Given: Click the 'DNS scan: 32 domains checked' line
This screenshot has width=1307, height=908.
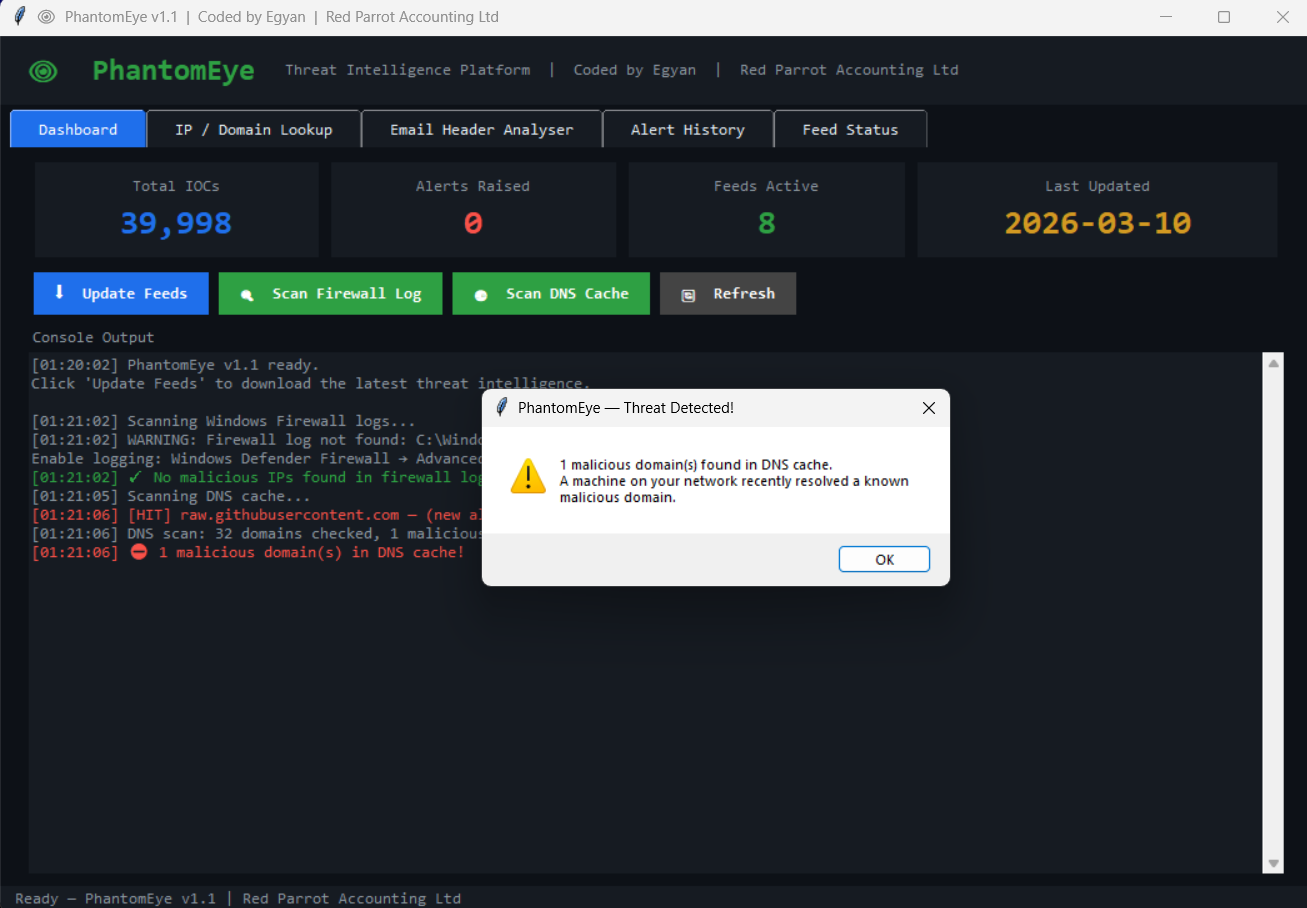Looking at the screenshot, I should point(257,534).
